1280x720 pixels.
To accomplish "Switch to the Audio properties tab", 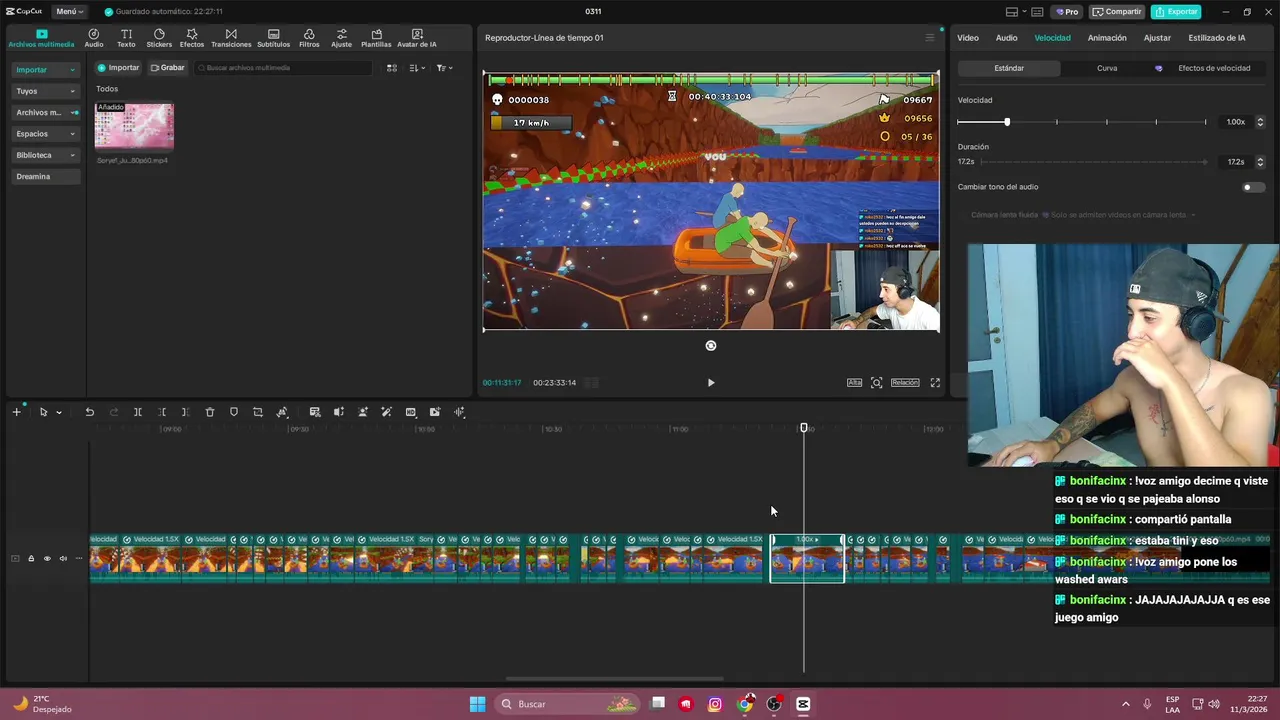I will pyautogui.click(x=1006, y=38).
